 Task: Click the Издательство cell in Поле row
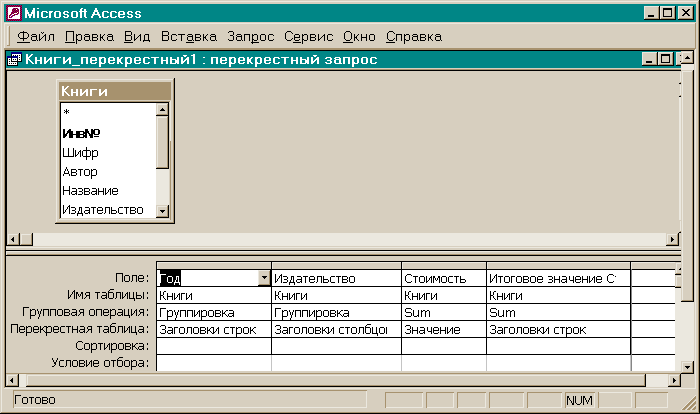click(337, 279)
